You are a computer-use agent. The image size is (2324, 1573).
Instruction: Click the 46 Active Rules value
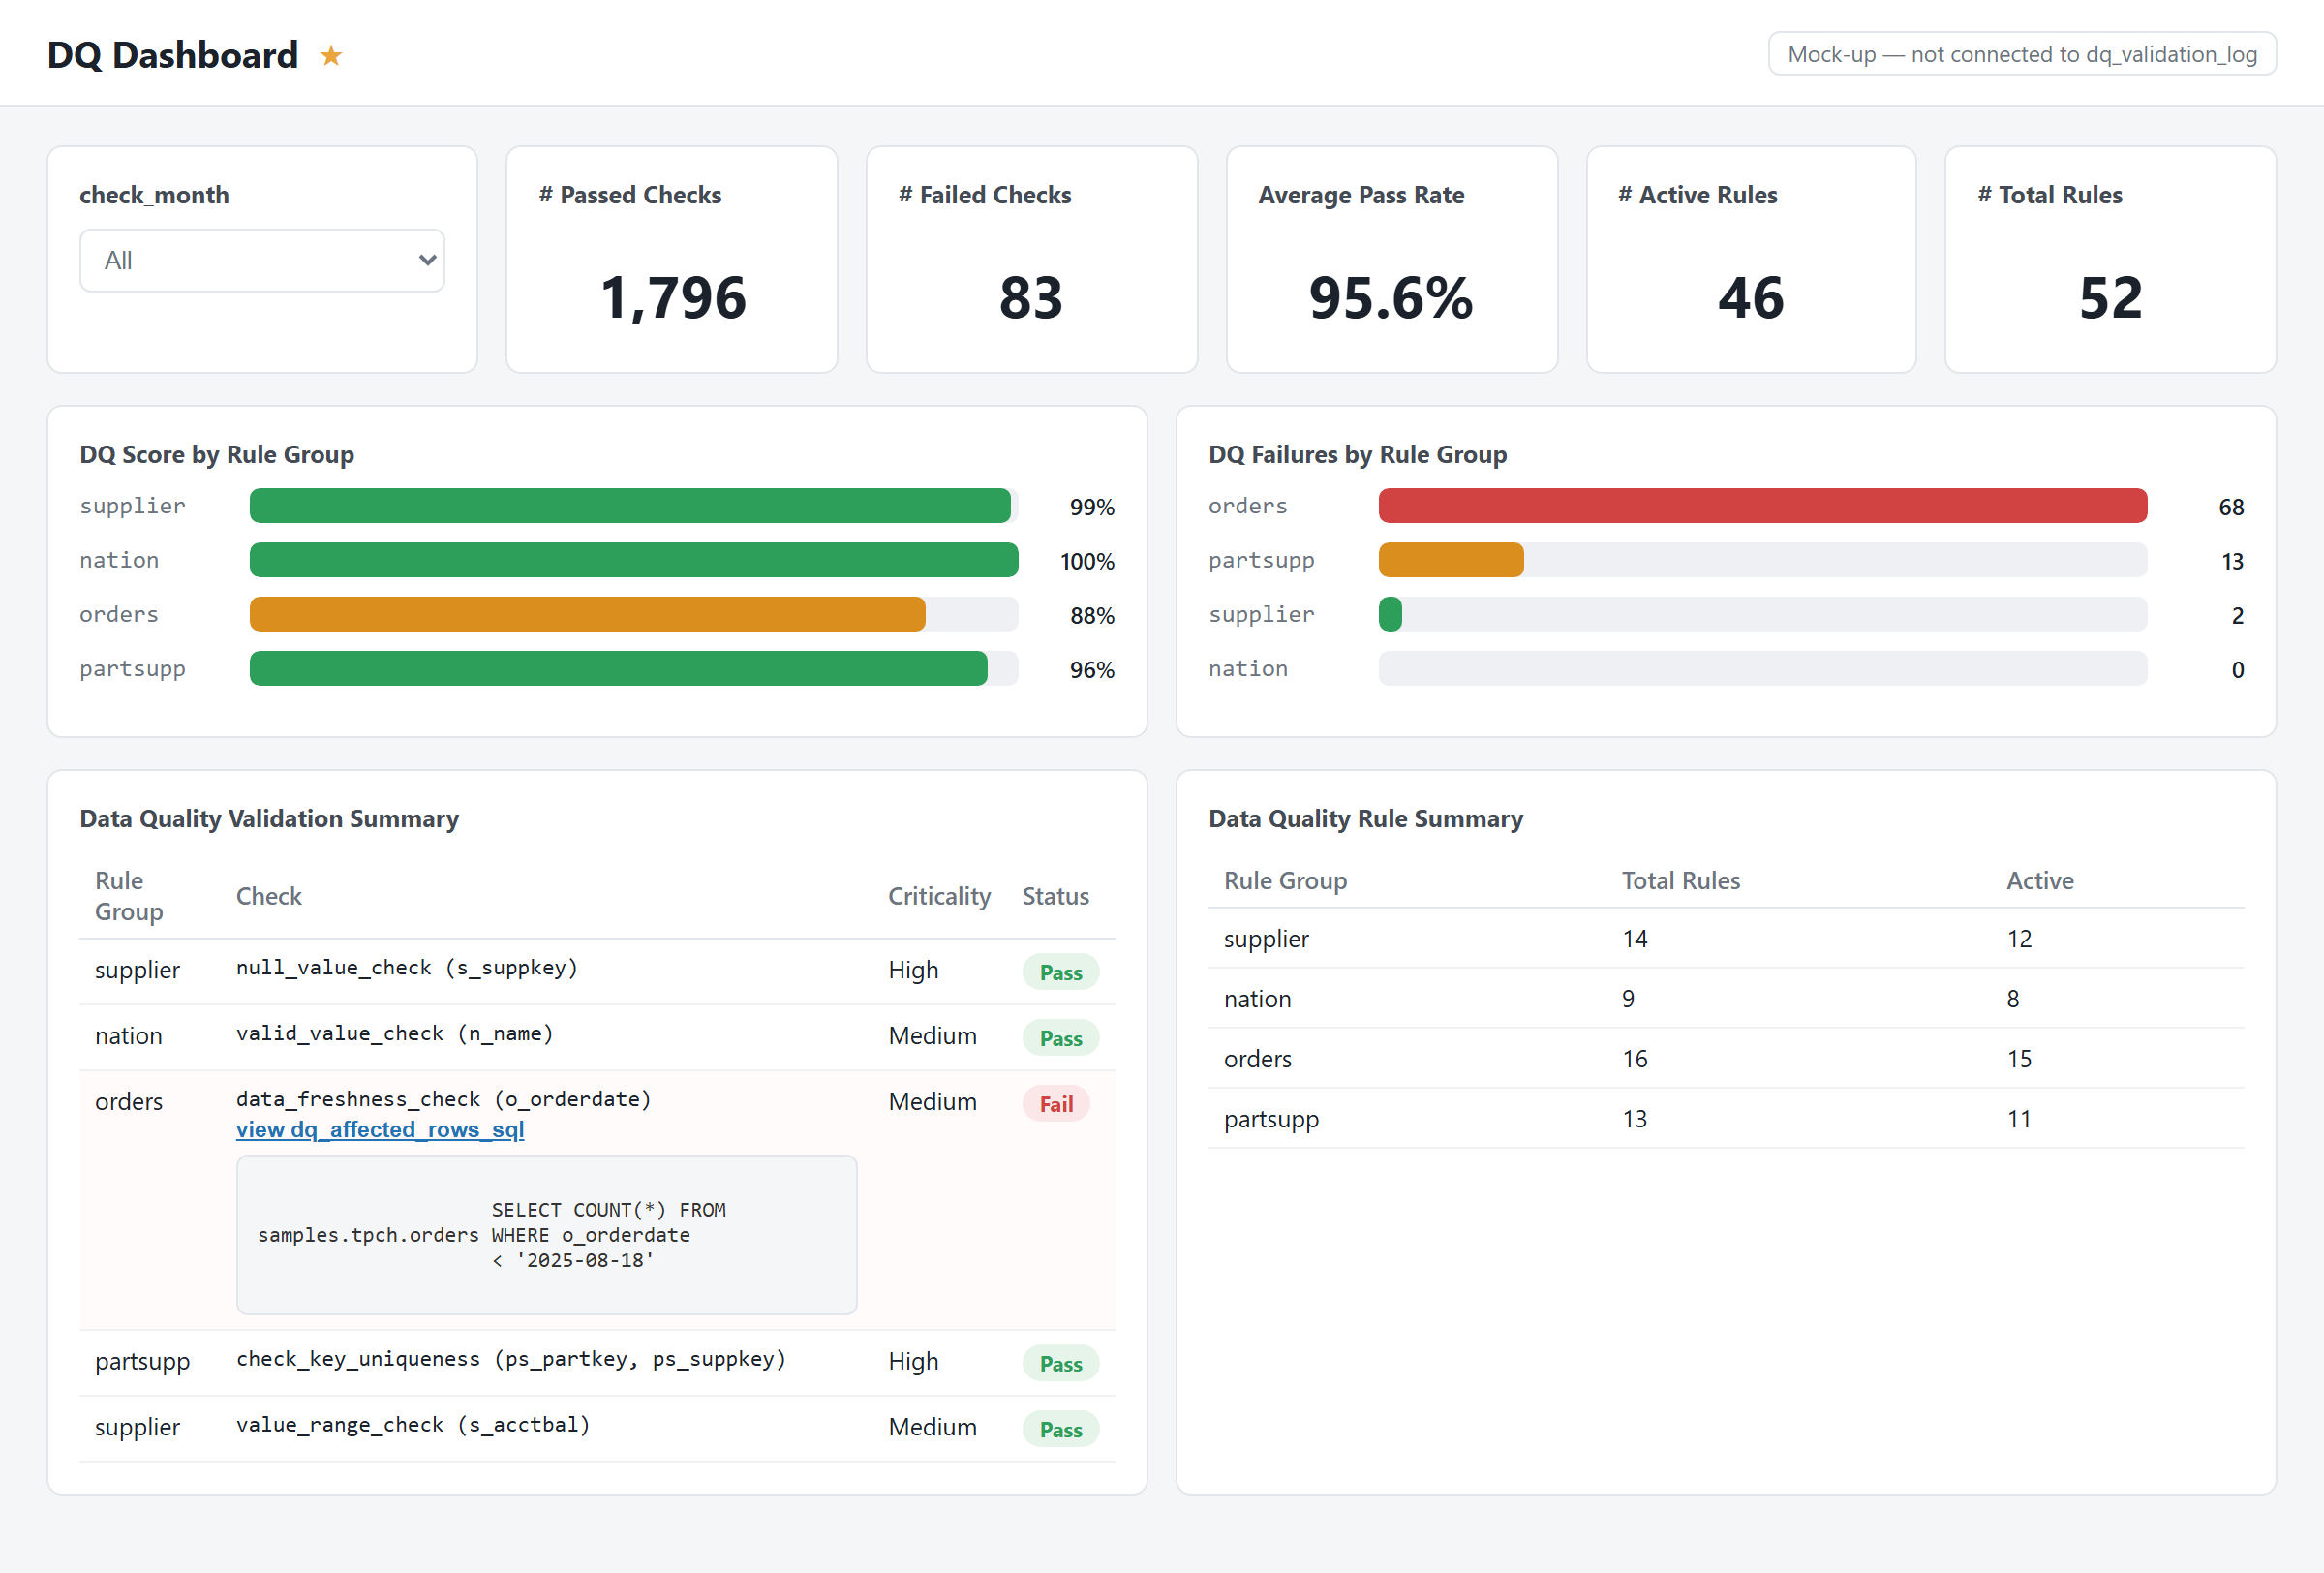click(x=1751, y=298)
